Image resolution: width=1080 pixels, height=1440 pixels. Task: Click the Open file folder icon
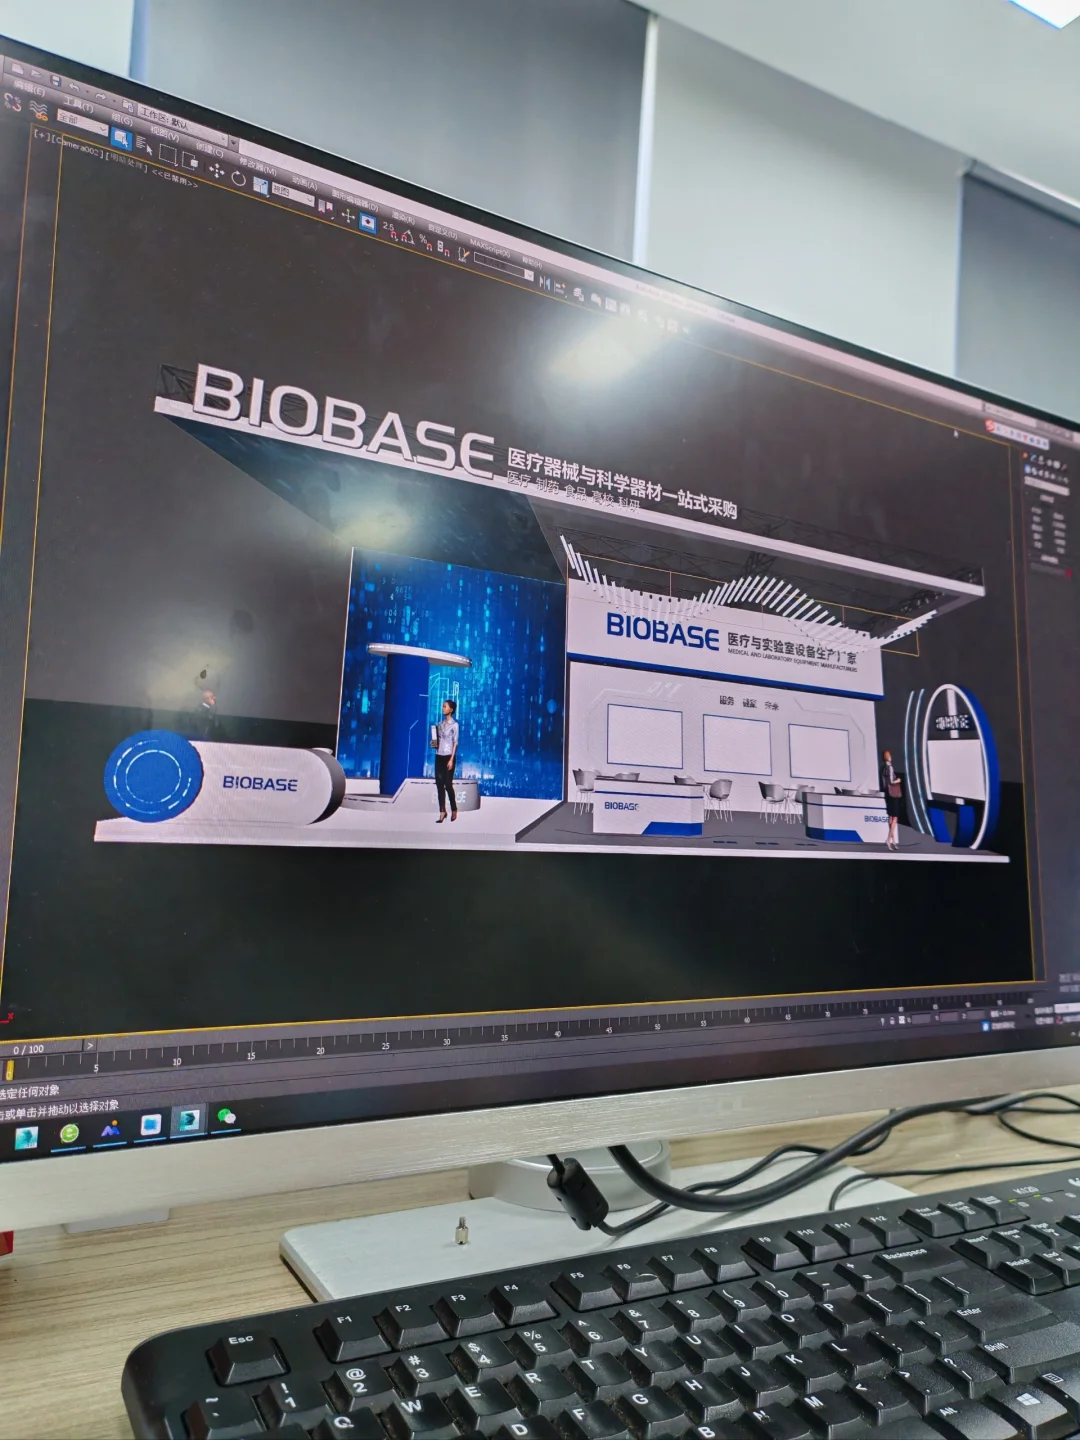click(36, 74)
